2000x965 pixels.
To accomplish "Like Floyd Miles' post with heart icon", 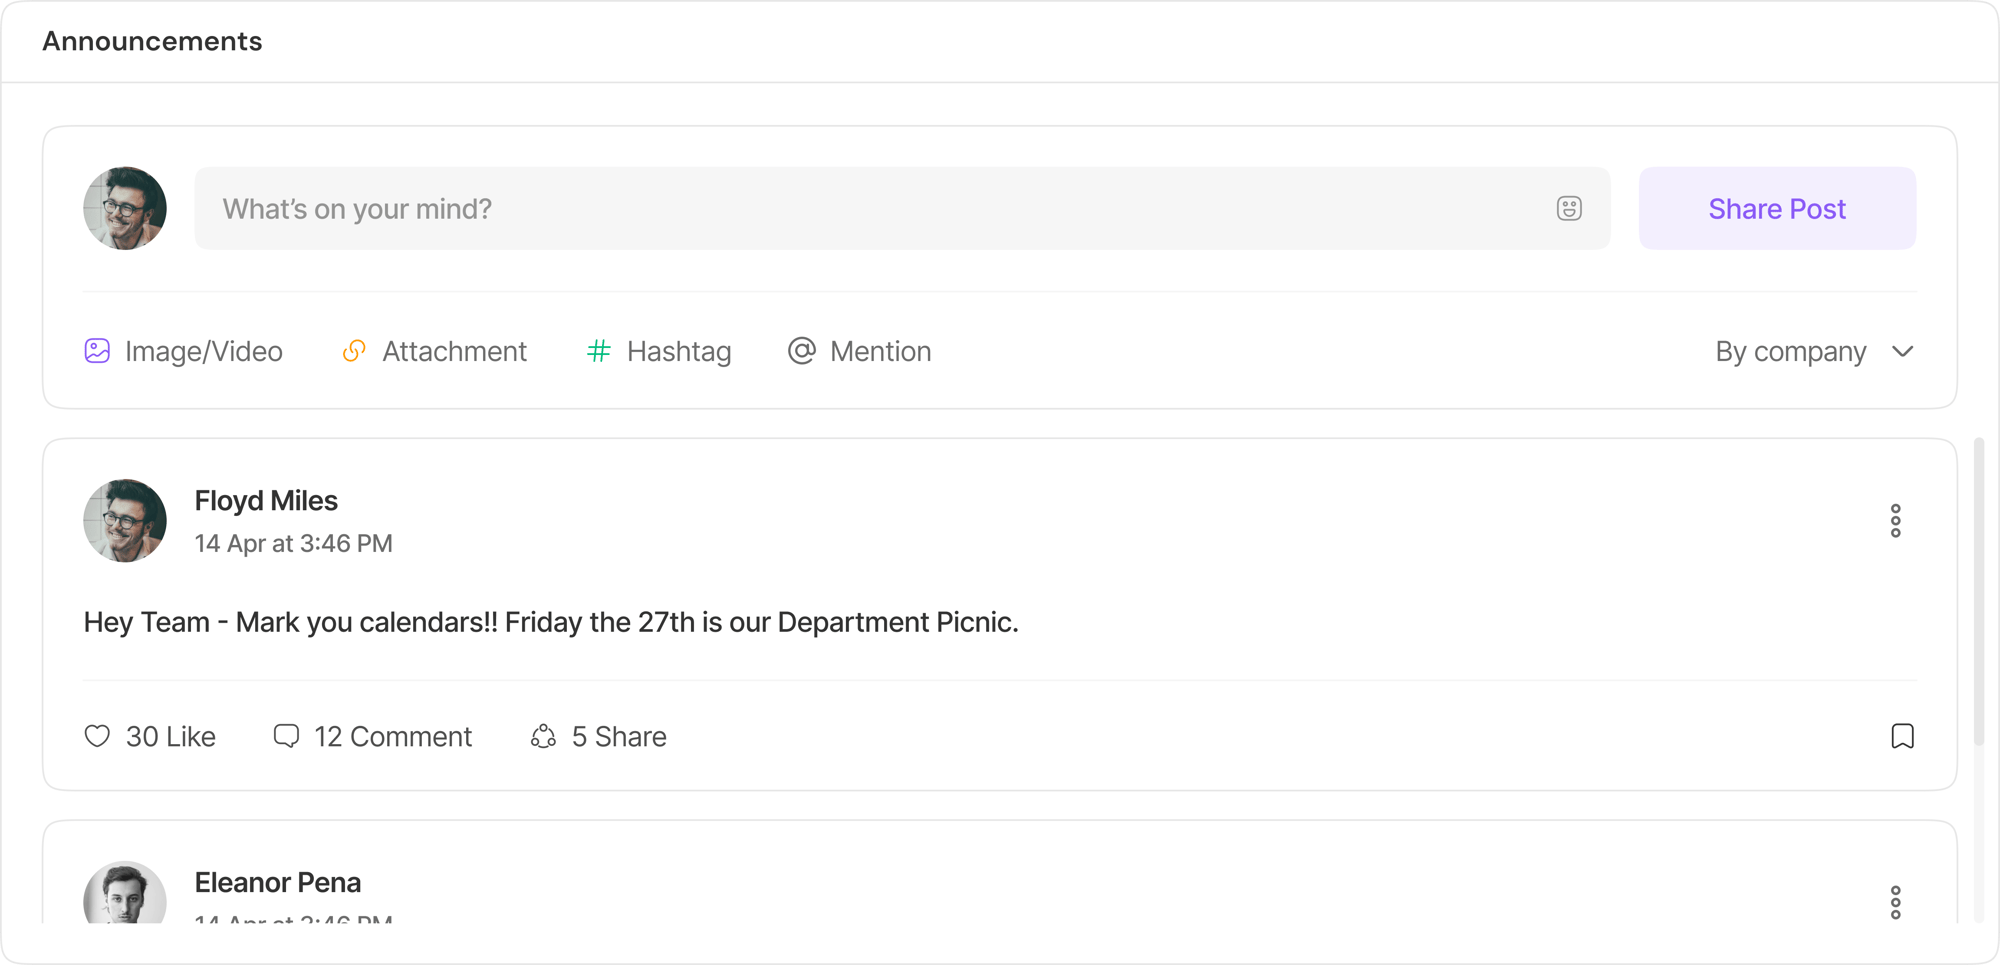I will coord(97,736).
